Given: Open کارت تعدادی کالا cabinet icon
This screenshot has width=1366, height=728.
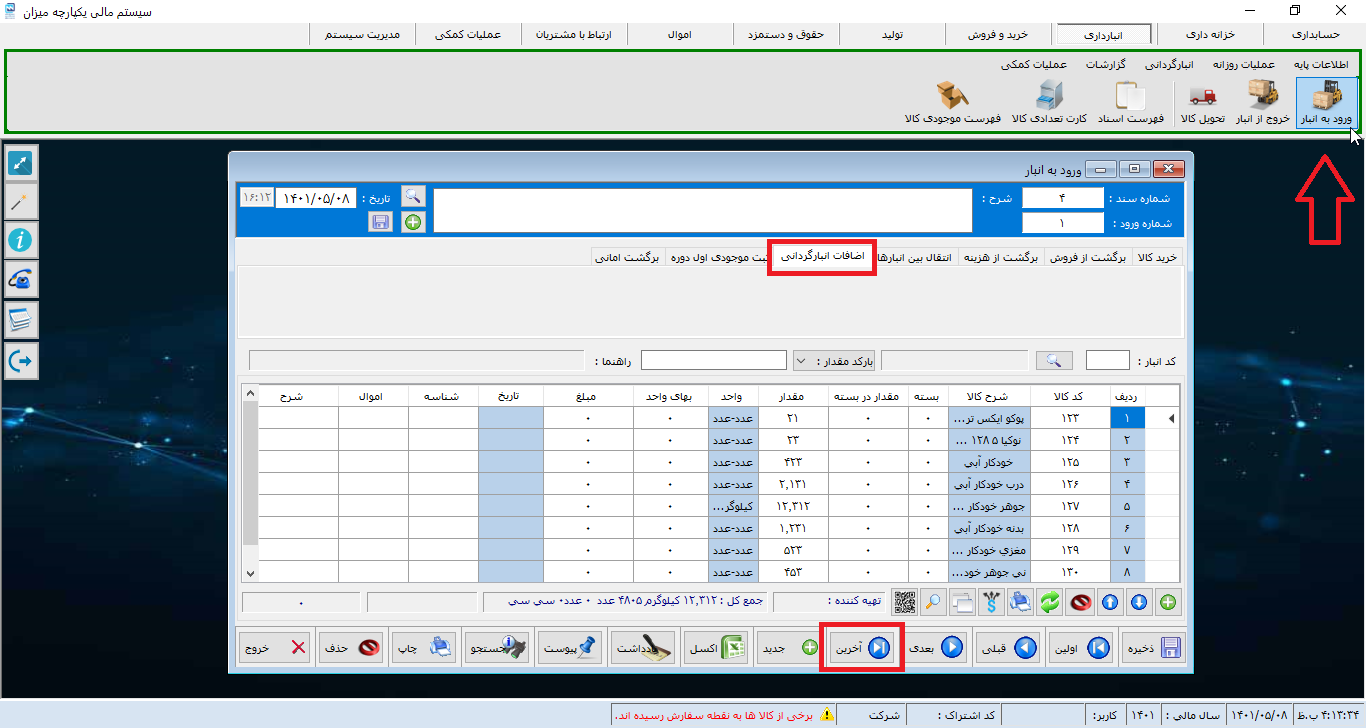Looking at the screenshot, I should [x=1049, y=103].
